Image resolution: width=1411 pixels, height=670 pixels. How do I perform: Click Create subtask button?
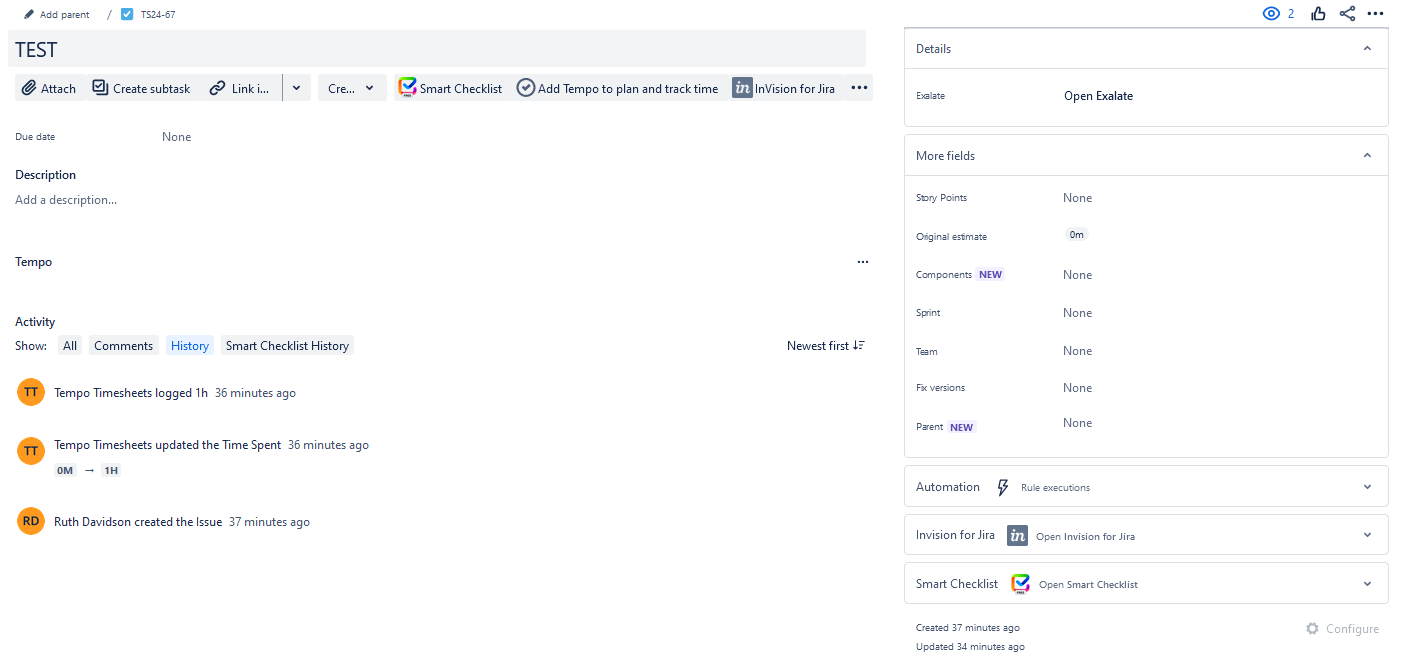[x=141, y=88]
